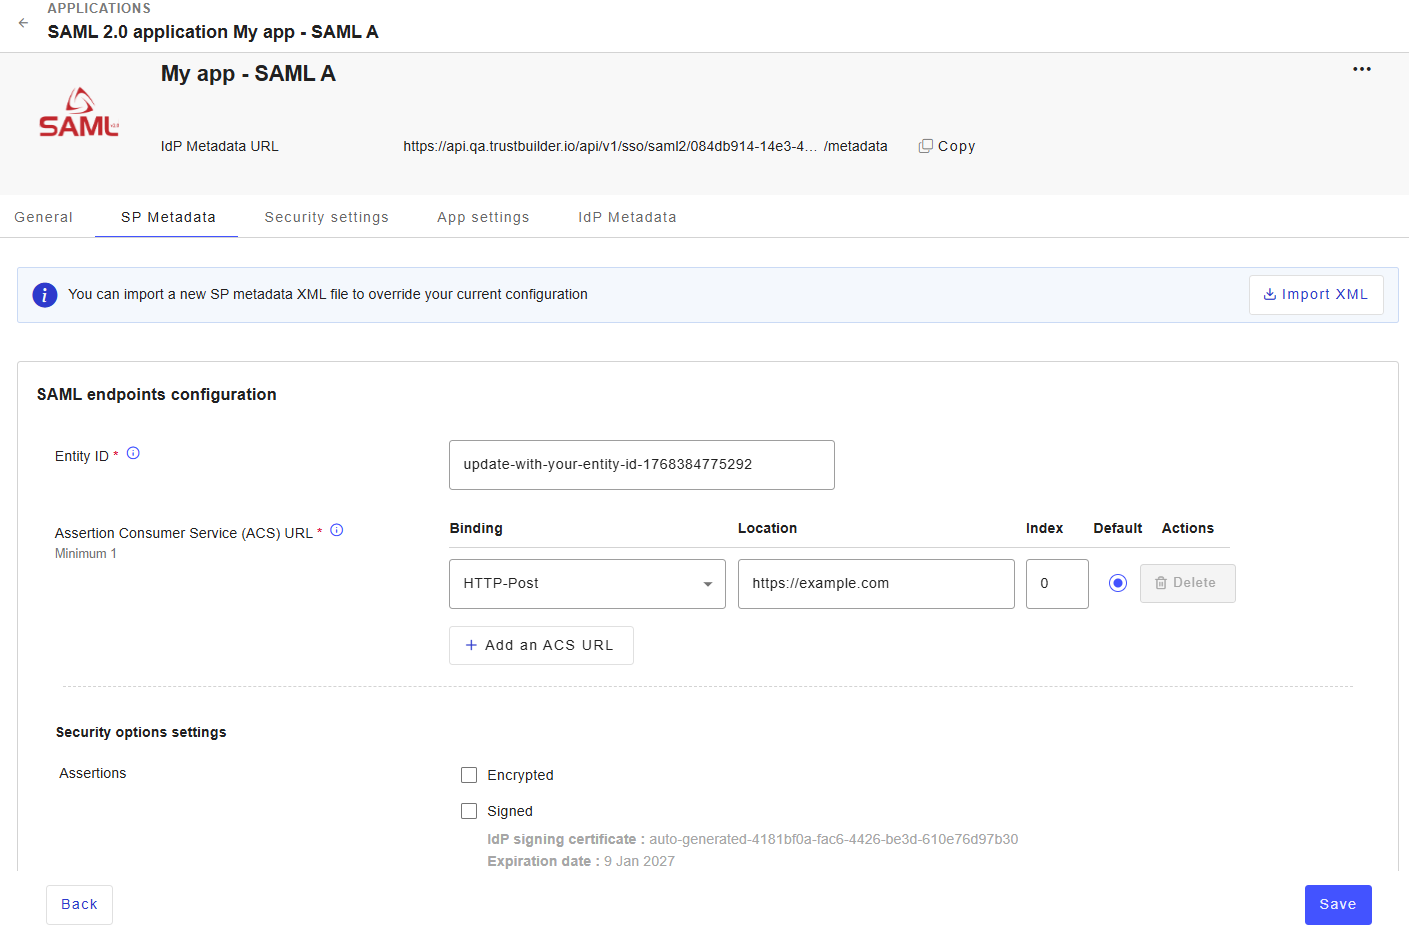Click the SAML logo image
This screenshot has height=933, width=1409.
pos(79,113)
